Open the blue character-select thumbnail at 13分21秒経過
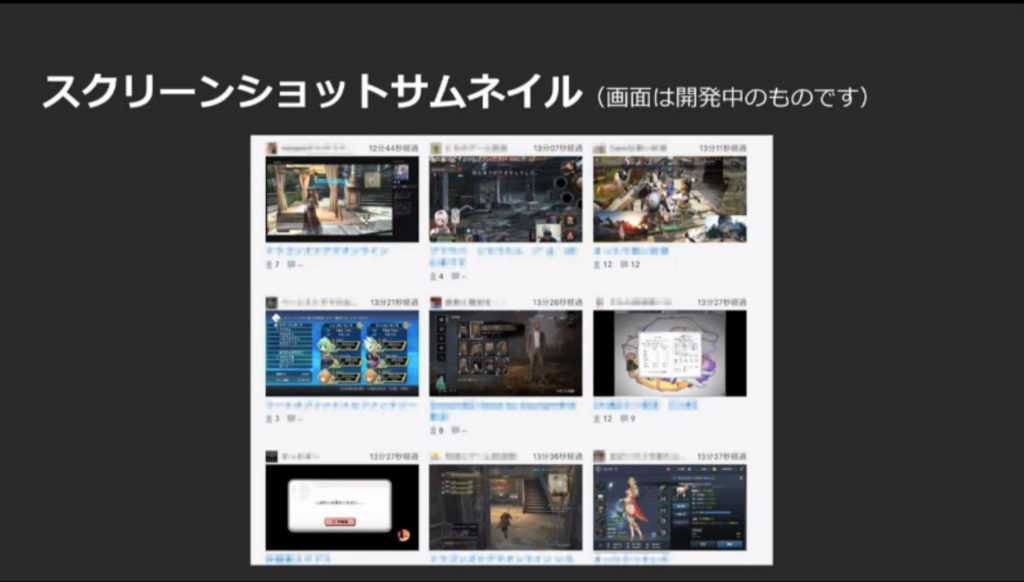 point(342,353)
